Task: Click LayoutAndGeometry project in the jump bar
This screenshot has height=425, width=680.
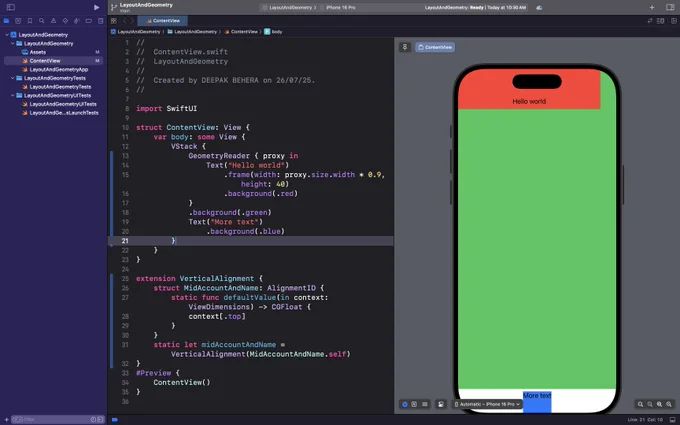Action: pos(136,32)
